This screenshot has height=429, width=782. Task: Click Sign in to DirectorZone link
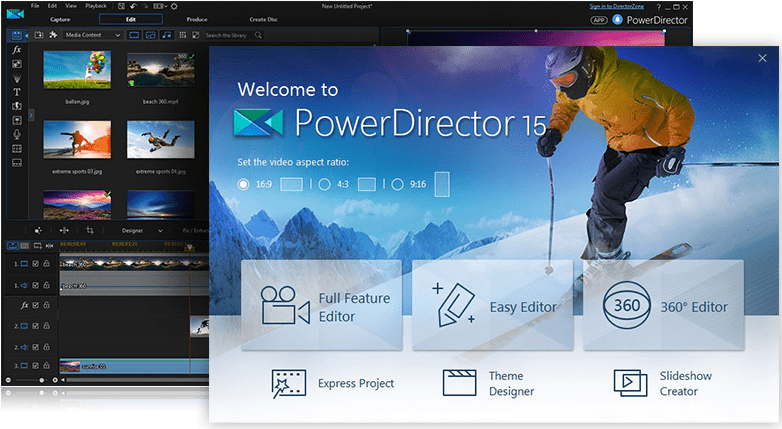click(x=616, y=6)
